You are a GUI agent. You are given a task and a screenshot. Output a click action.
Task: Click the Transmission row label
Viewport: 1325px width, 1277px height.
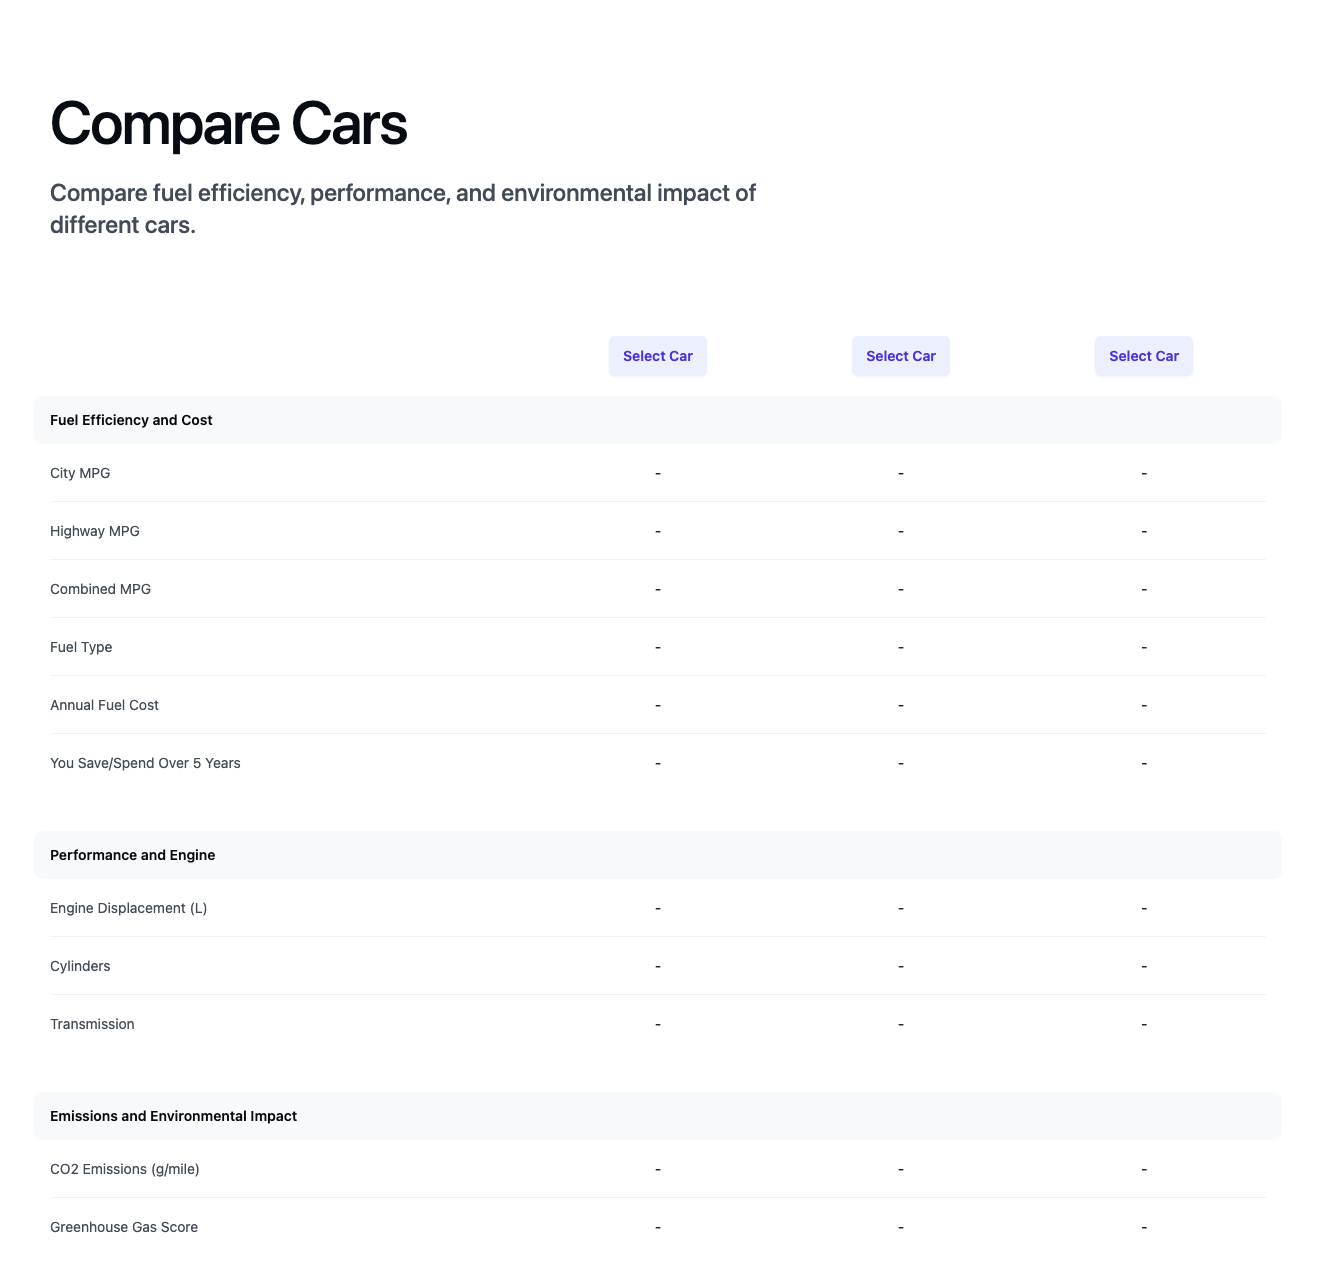(x=92, y=1024)
